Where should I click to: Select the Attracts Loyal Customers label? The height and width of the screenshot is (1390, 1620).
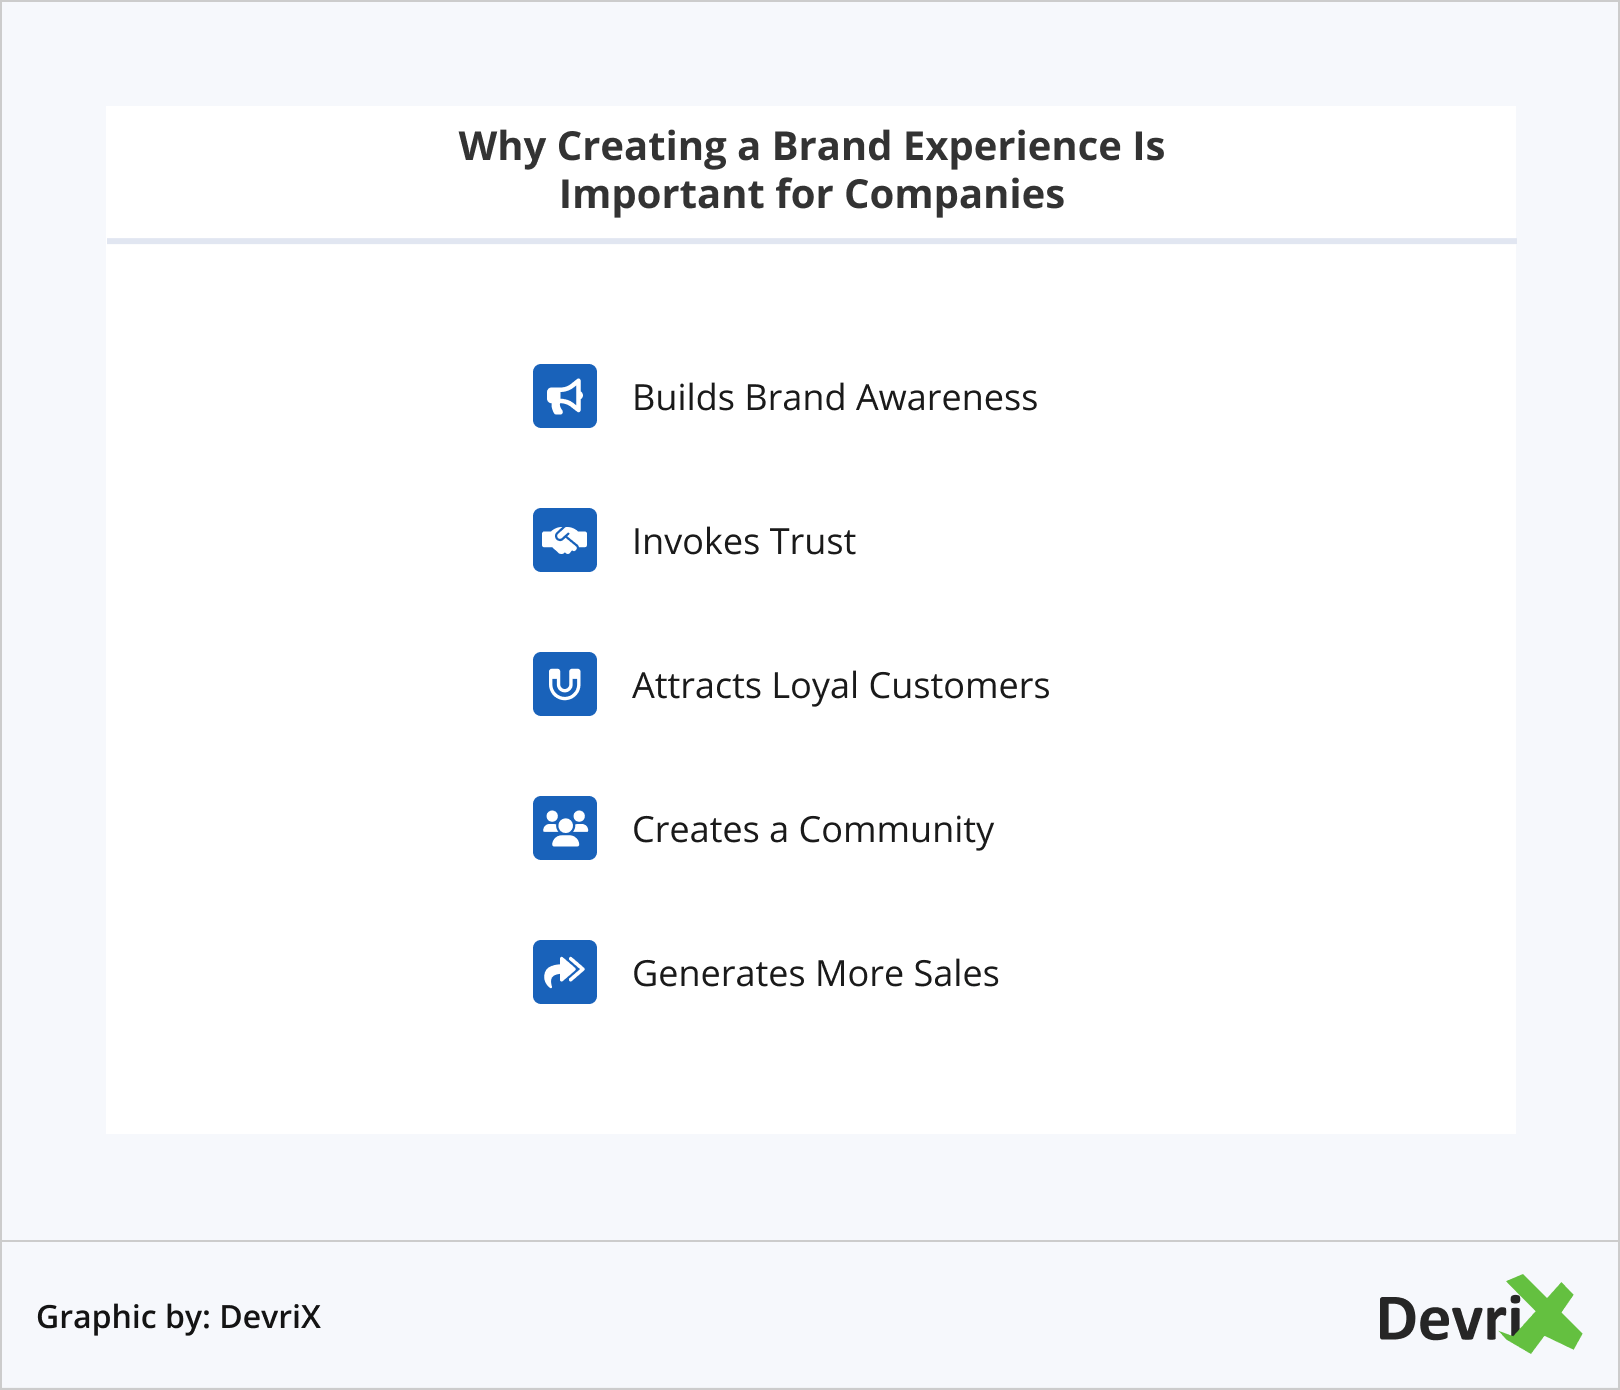841,686
